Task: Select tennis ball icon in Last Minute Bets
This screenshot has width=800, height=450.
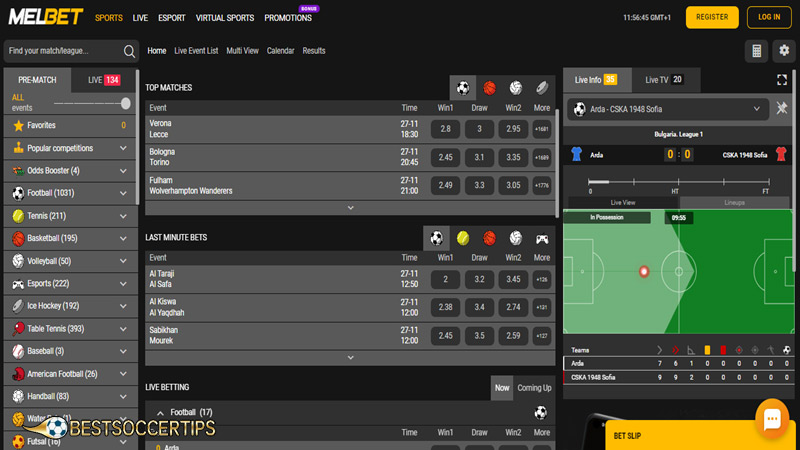Action: pos(463,238)
